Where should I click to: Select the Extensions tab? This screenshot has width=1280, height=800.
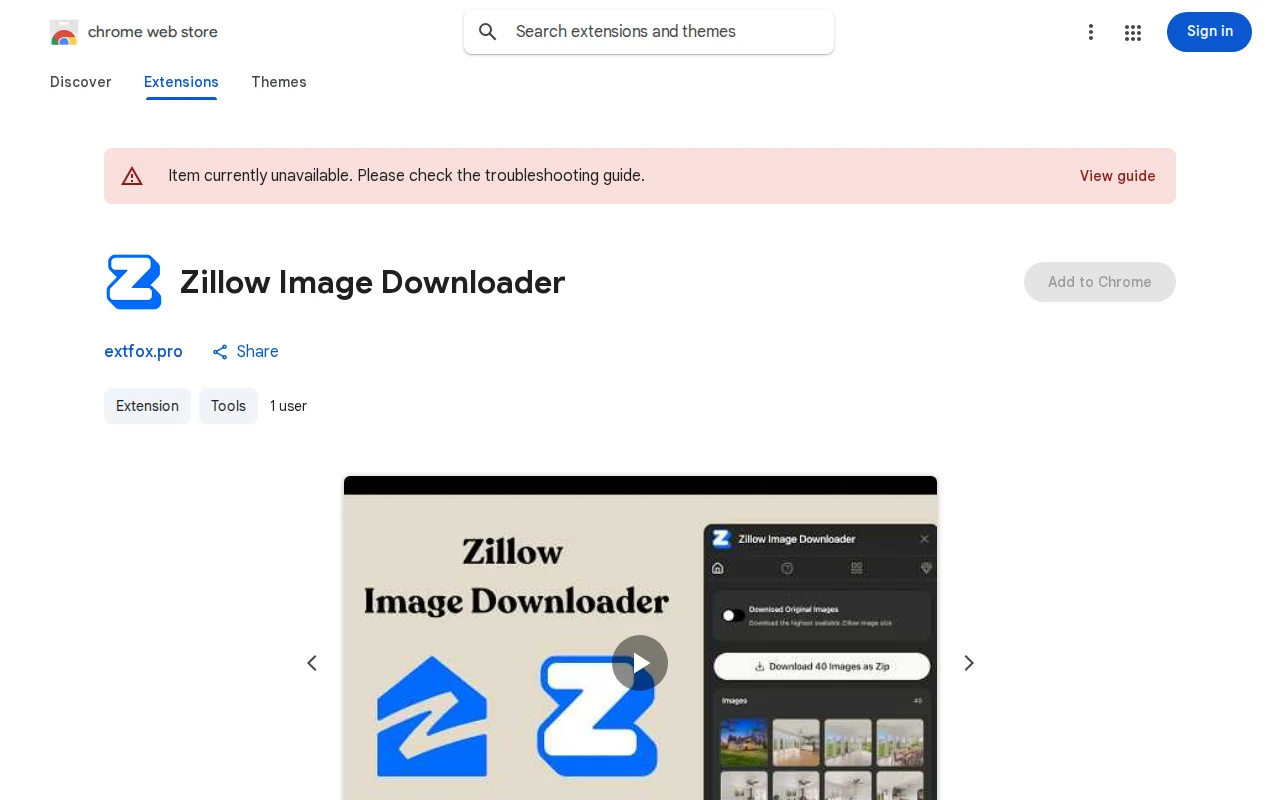click(181, 82)
